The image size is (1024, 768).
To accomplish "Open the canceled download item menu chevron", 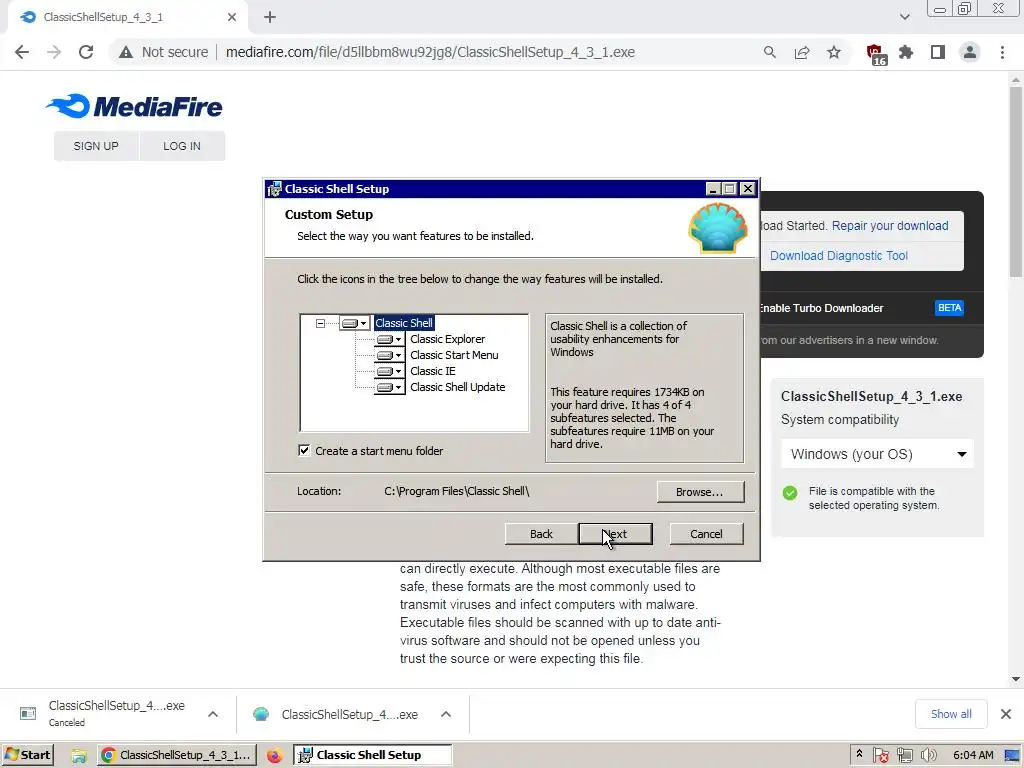I will (x=213, y=714).
